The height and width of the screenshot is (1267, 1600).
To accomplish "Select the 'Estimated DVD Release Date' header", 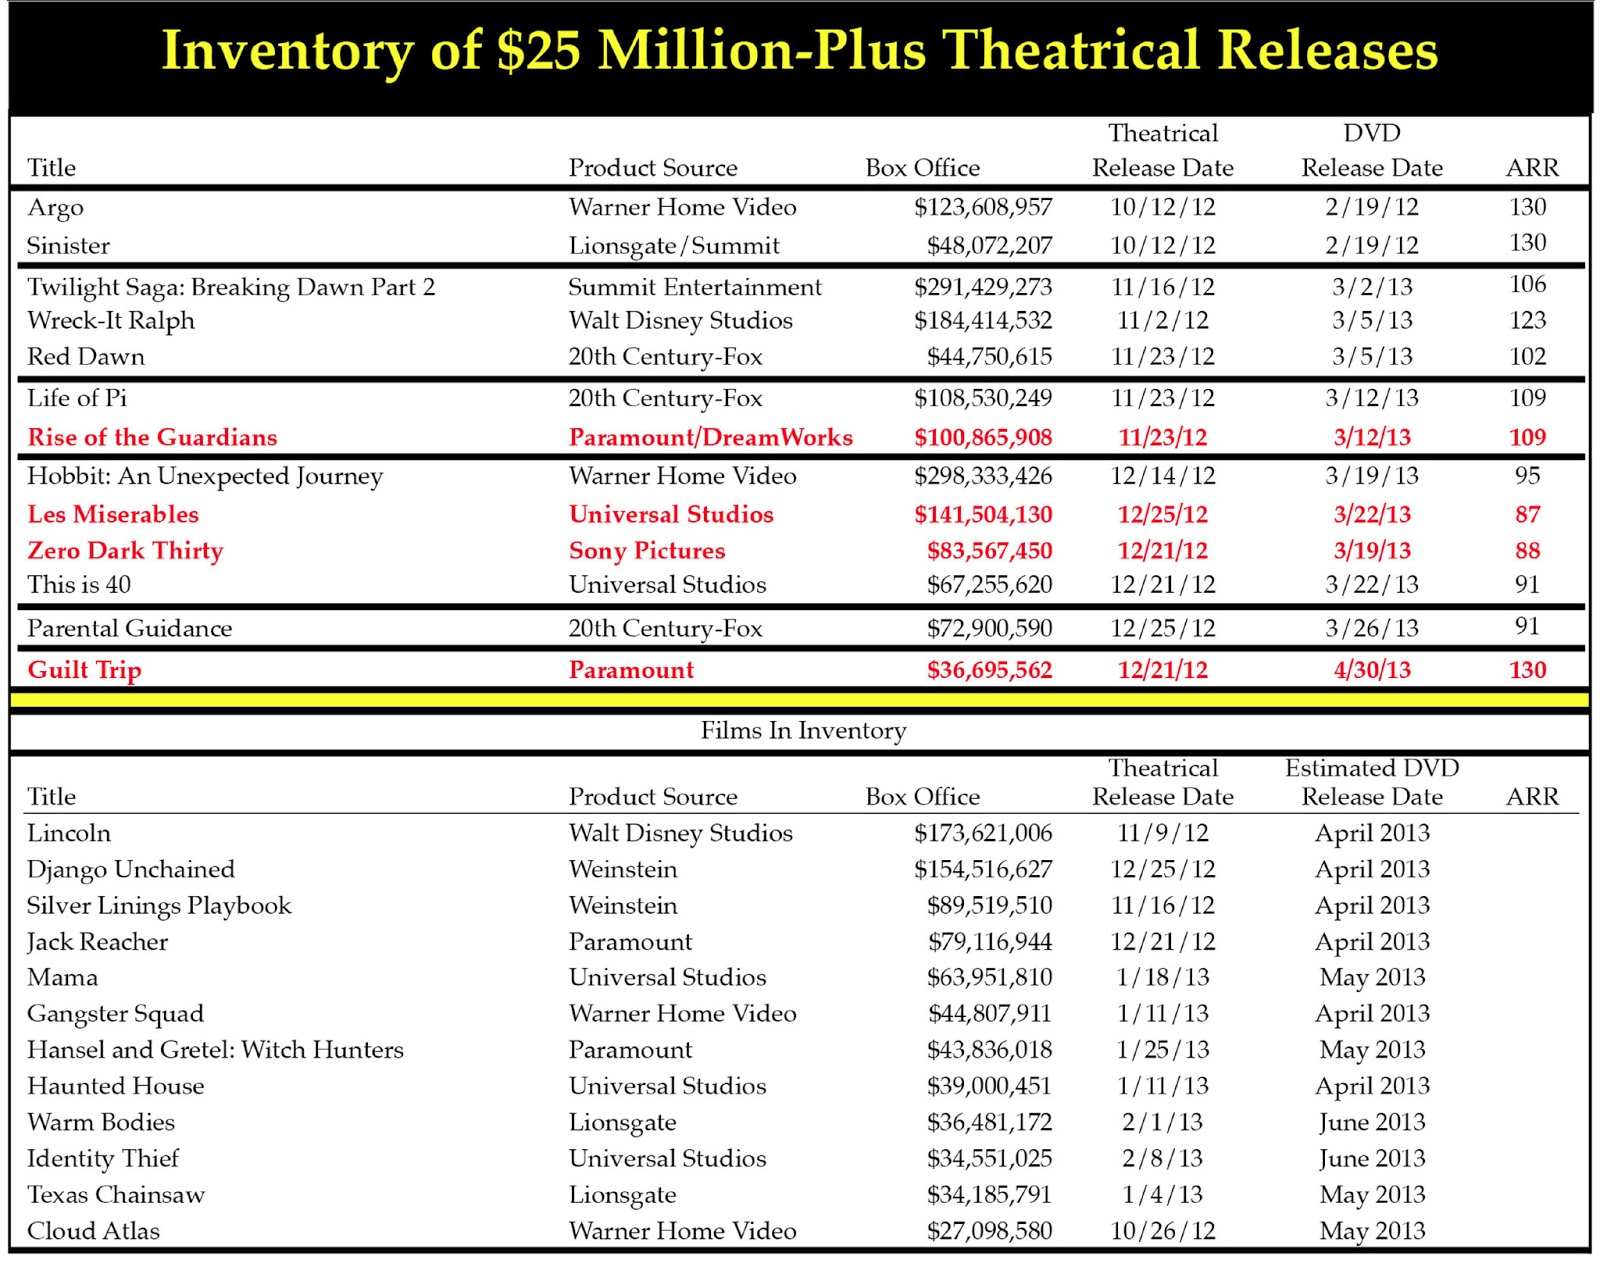I will [1372, 782].
